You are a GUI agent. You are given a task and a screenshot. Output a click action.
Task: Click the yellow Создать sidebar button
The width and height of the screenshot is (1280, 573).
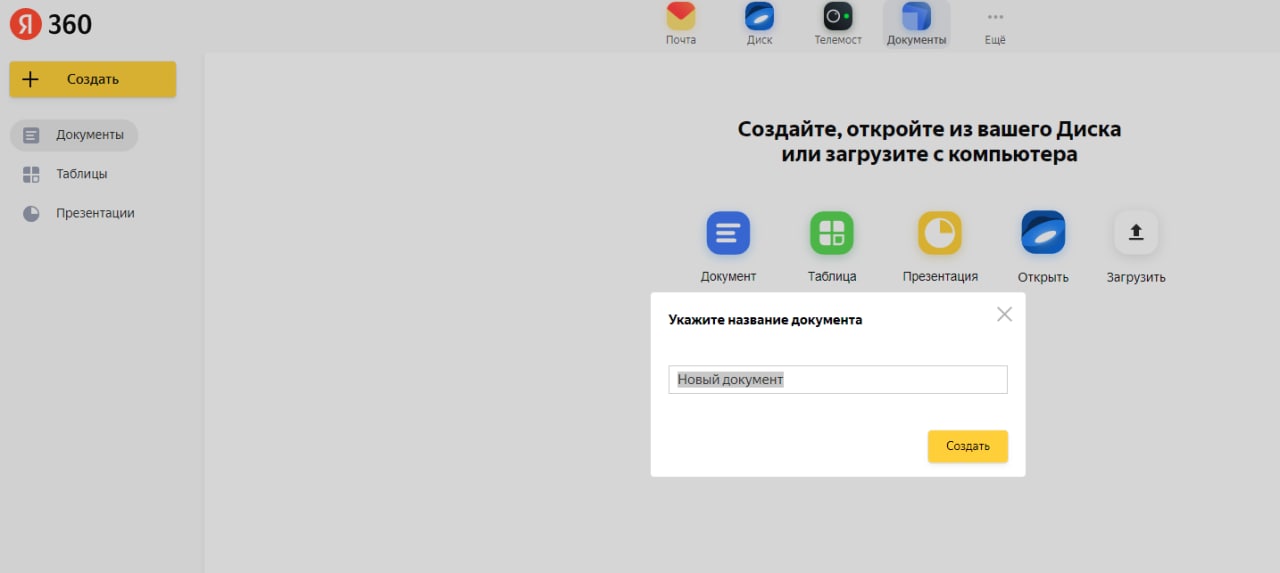pyautogui.click(x=93, y=79)
